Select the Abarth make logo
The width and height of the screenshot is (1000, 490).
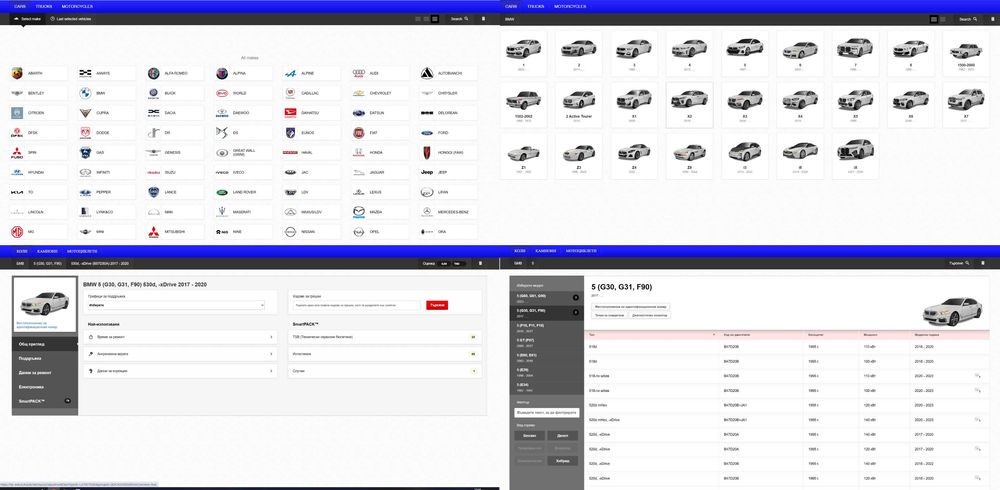pyautogui.click(x=17, y=73)
